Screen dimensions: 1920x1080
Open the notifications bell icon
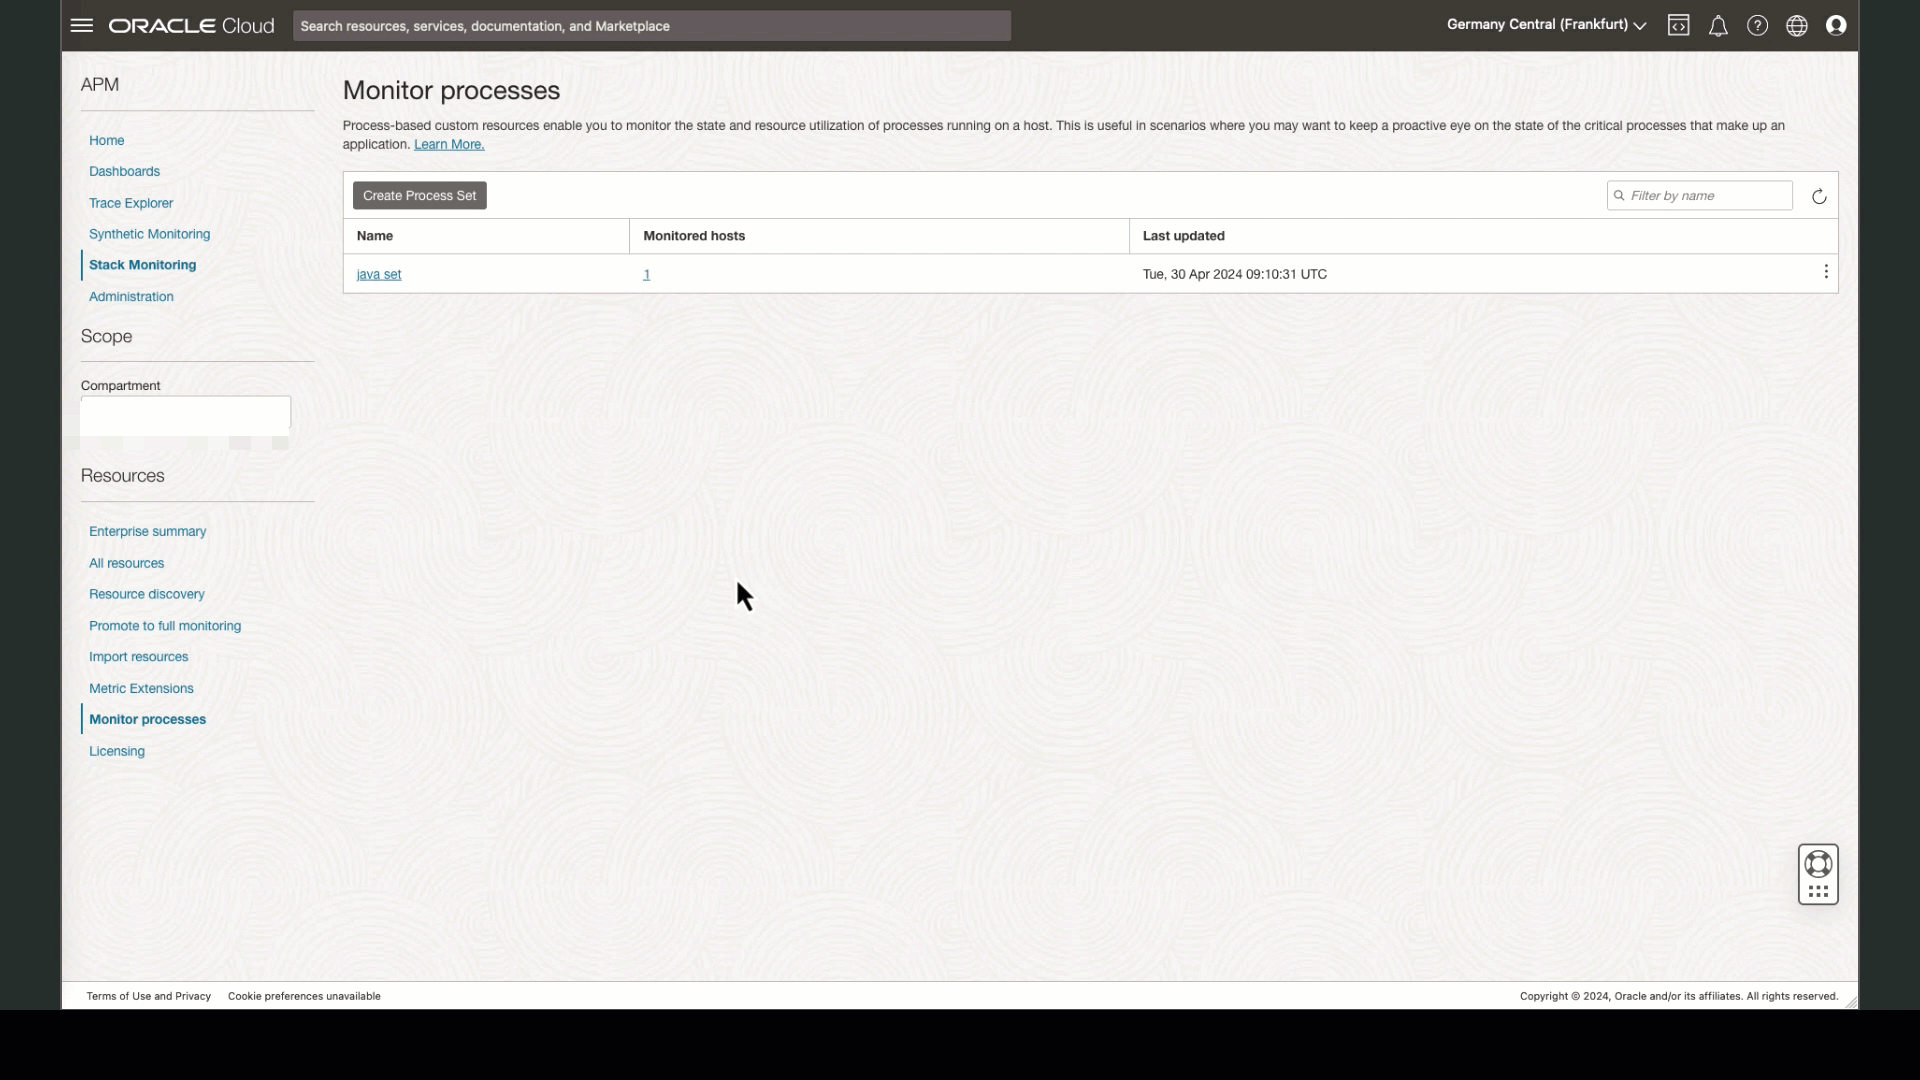point(1718,26)
